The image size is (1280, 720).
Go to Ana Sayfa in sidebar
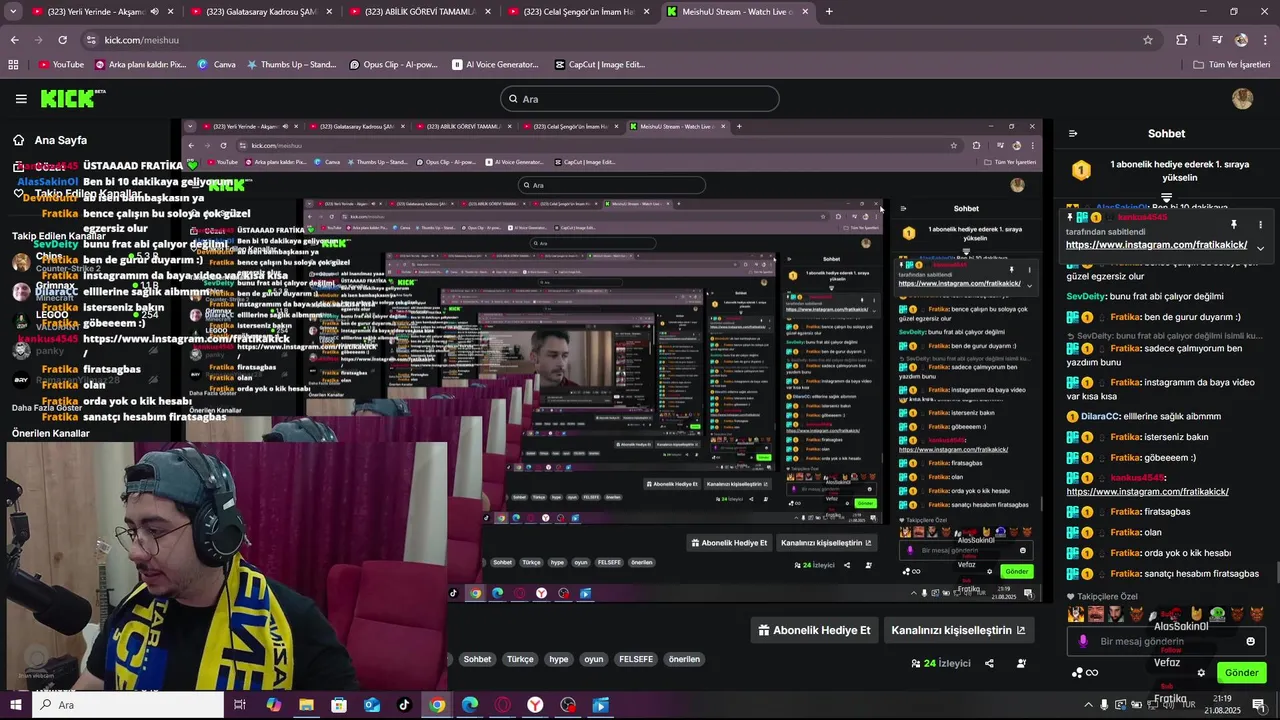click(50, 140)
